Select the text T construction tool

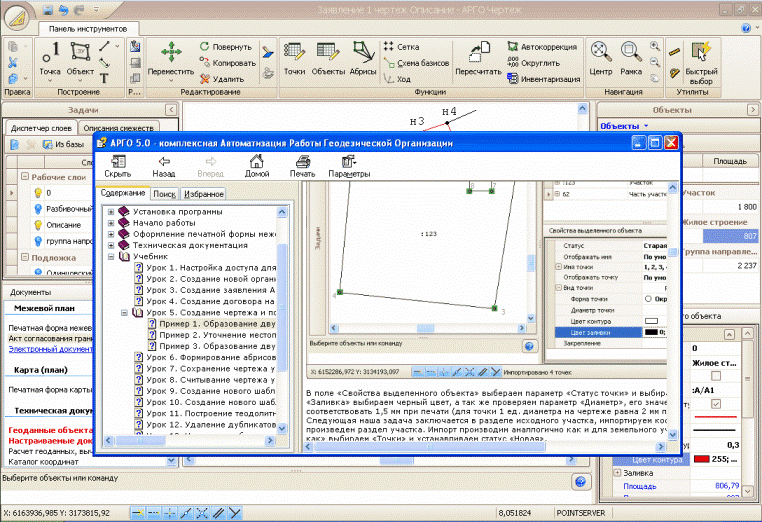(x=104, y=78)
